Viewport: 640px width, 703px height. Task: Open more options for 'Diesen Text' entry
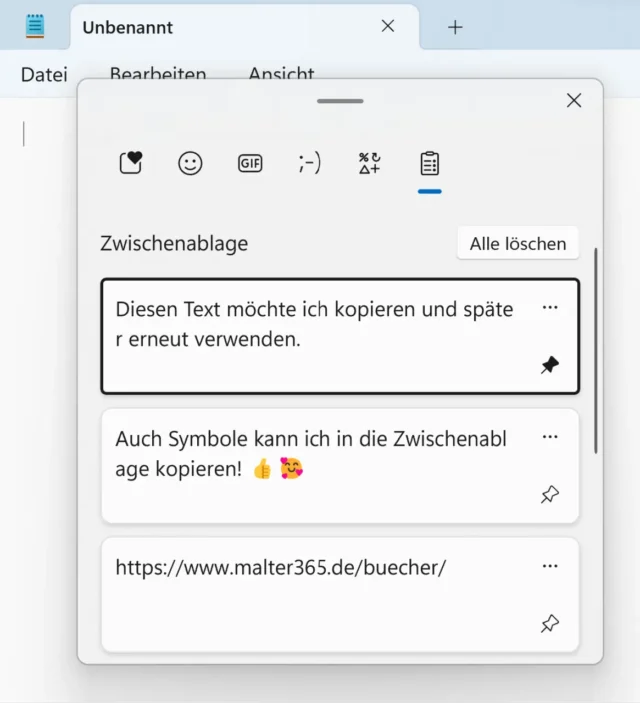(550, 308)
